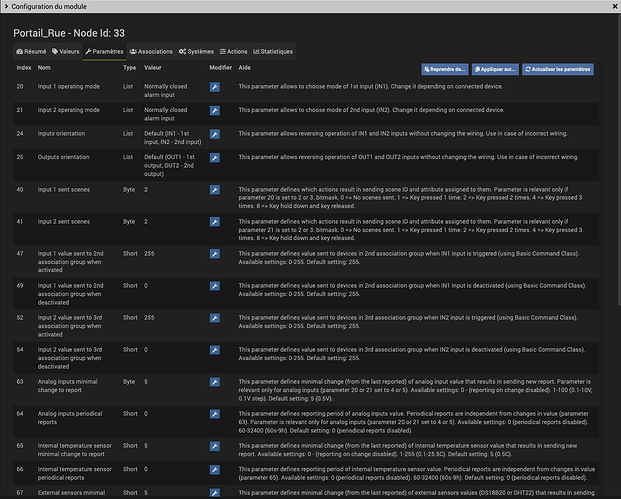This screenshot has width=621, height=499.
Task: Click the wrench for parameter 66
Action: [215, 468]
